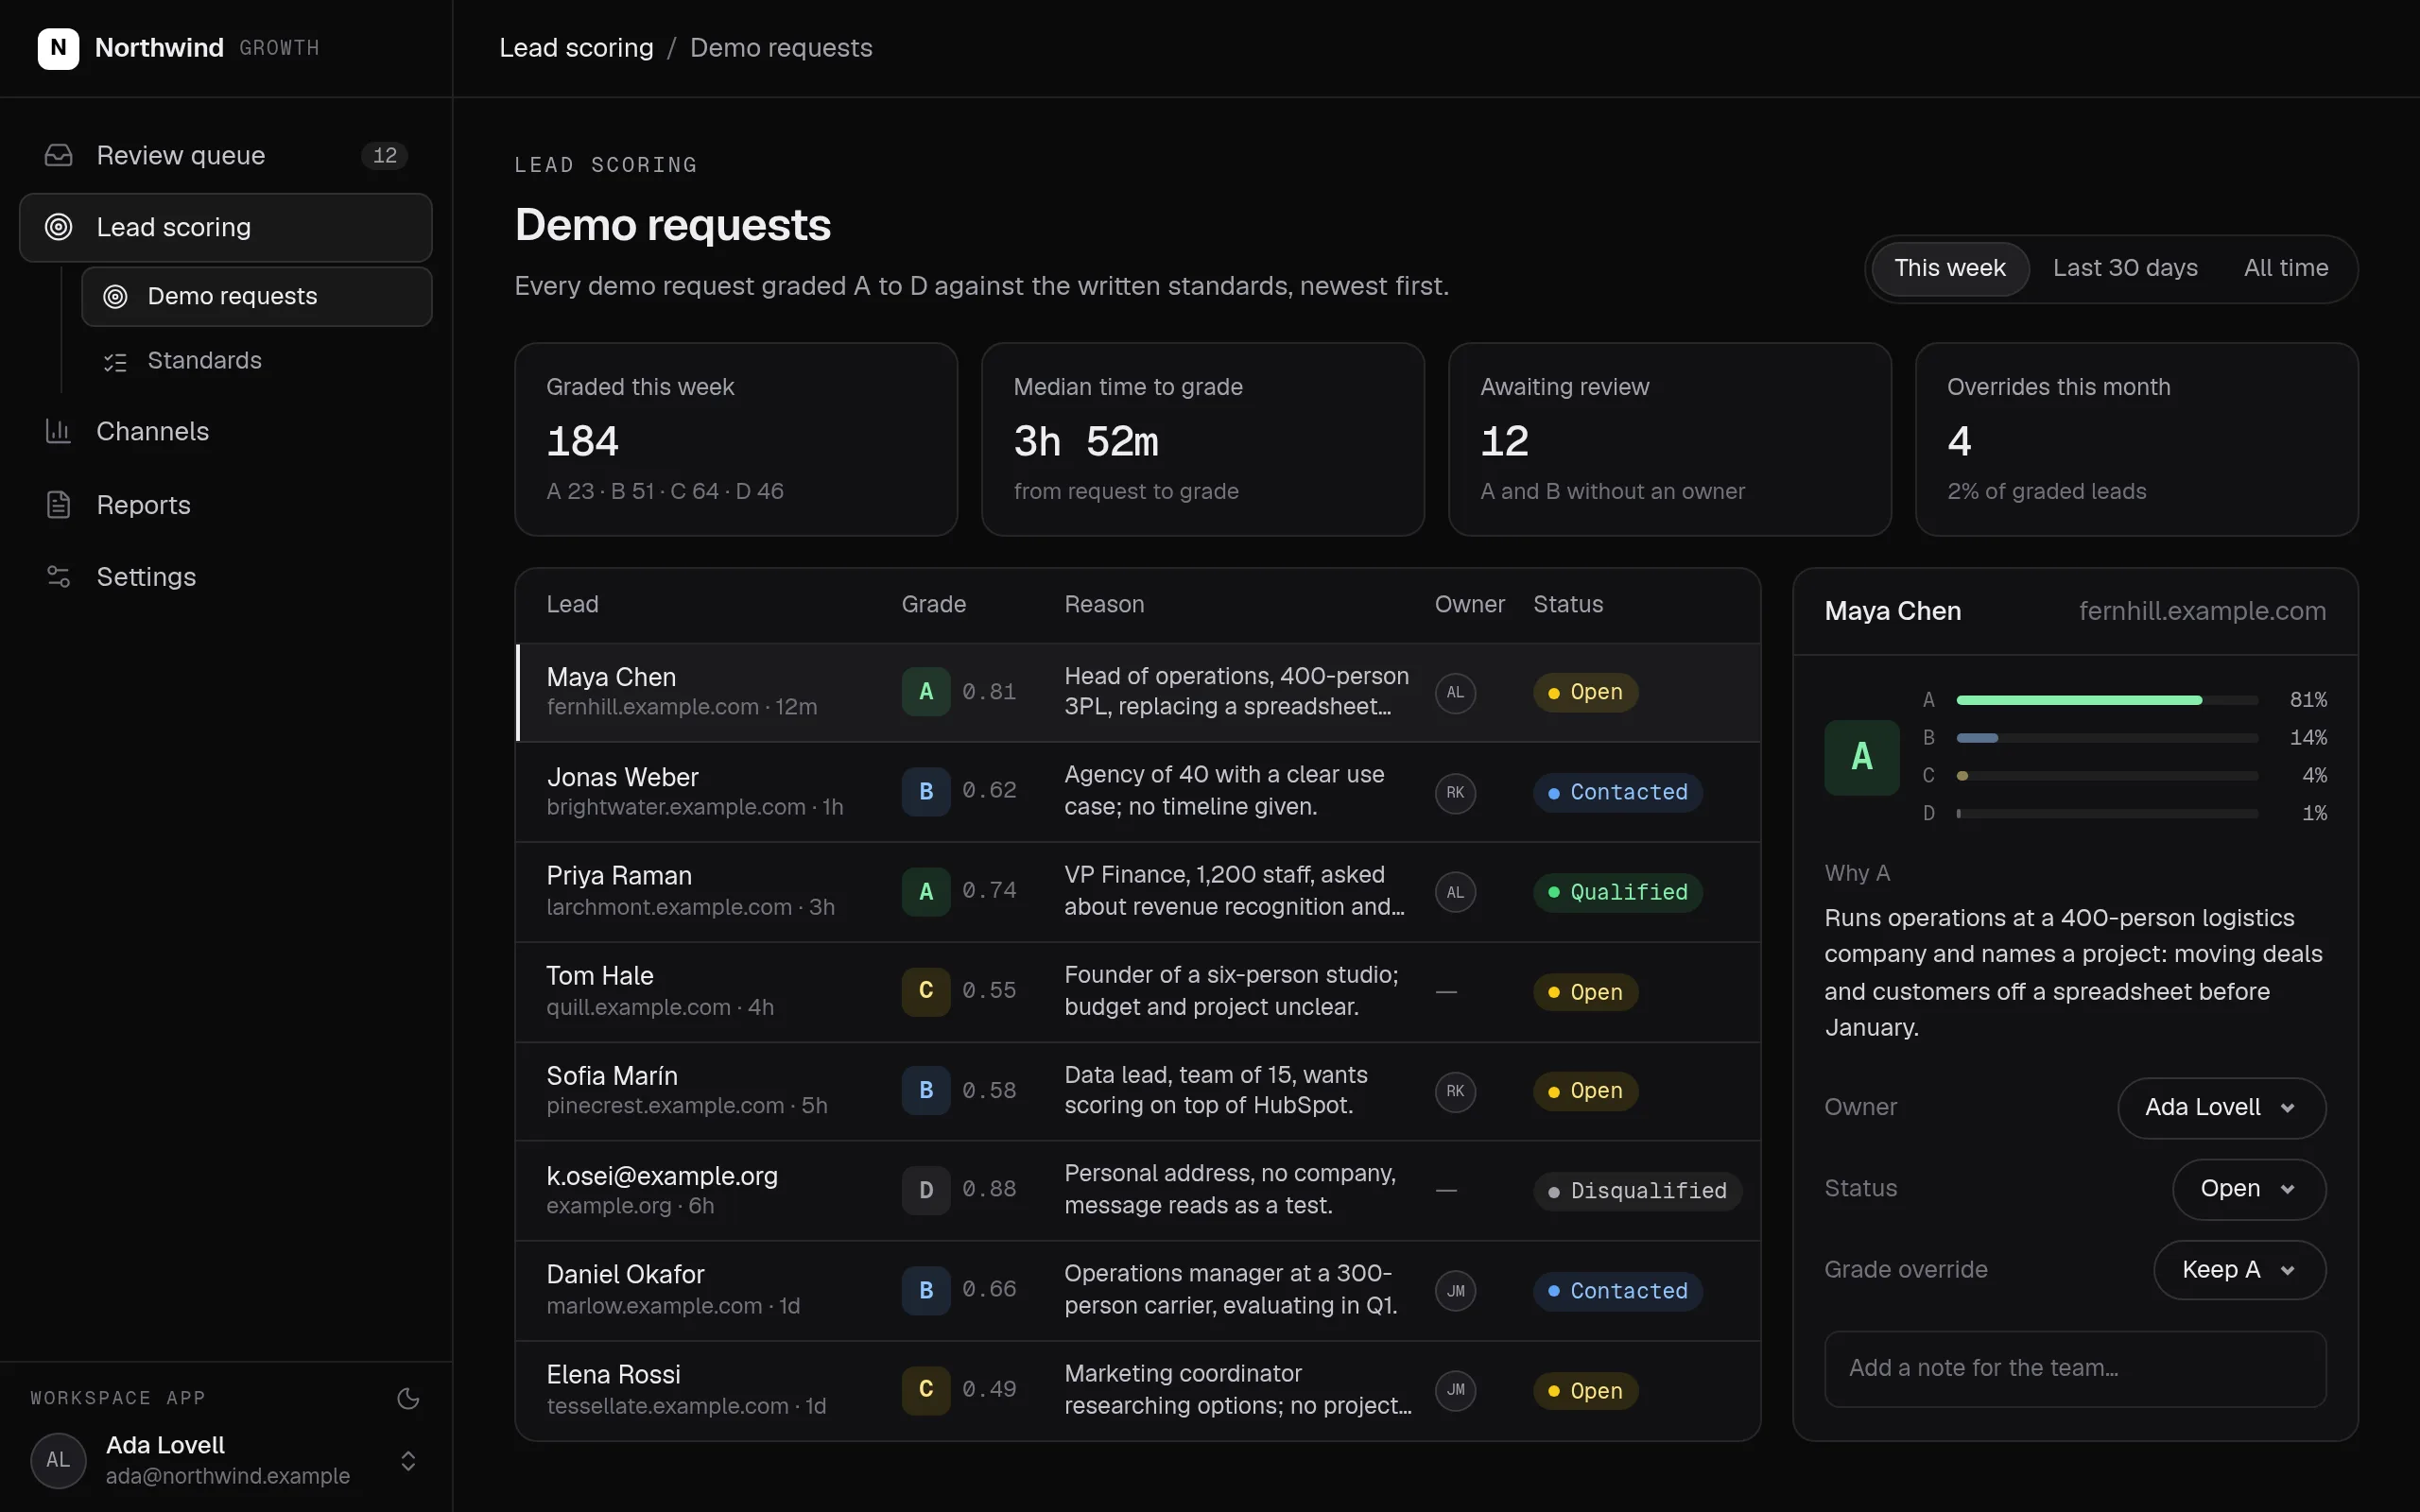Viewport: 2420px width, 1512px height.
Task: Click Demo requests breadcrumb
Action: pos(781,48)
